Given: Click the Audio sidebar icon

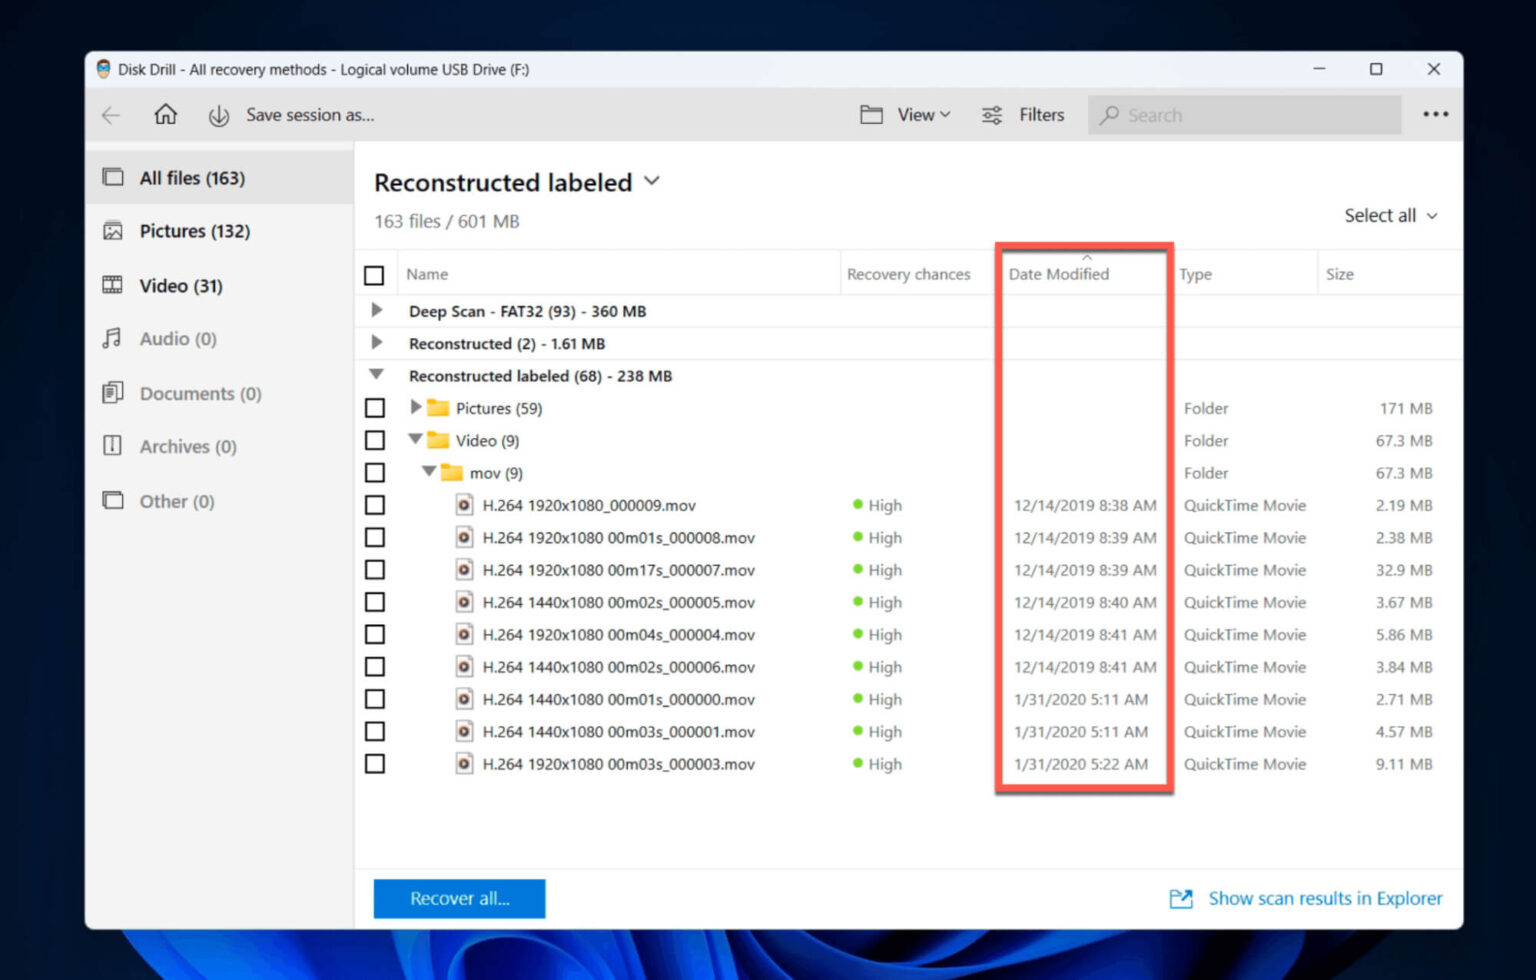Looking at the screenshot, I should tap(113, 339).
